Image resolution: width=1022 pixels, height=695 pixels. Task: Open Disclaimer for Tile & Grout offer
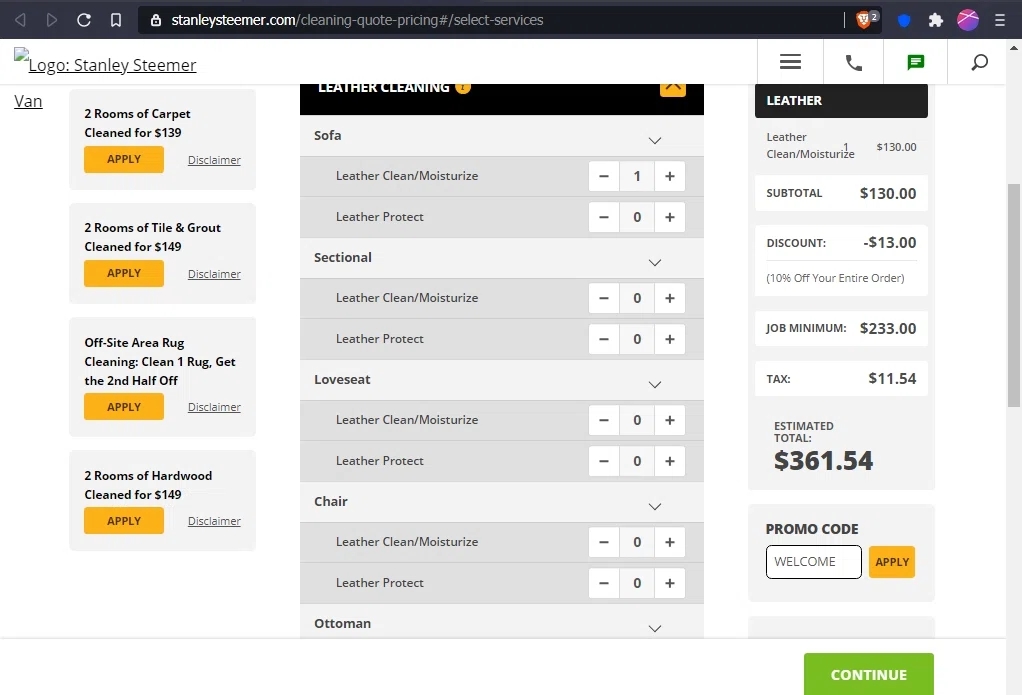click(214, 274)
